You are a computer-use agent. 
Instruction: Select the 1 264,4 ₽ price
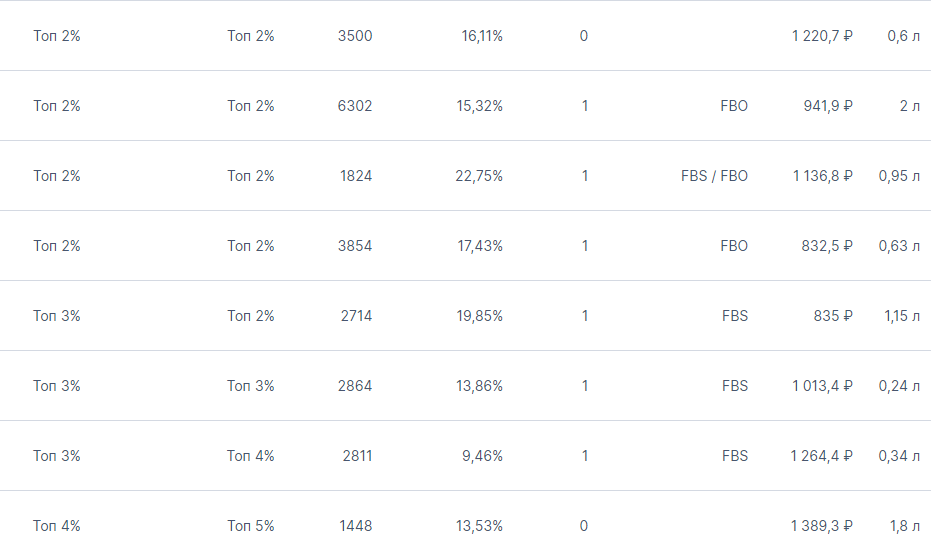tap(822, 456)
